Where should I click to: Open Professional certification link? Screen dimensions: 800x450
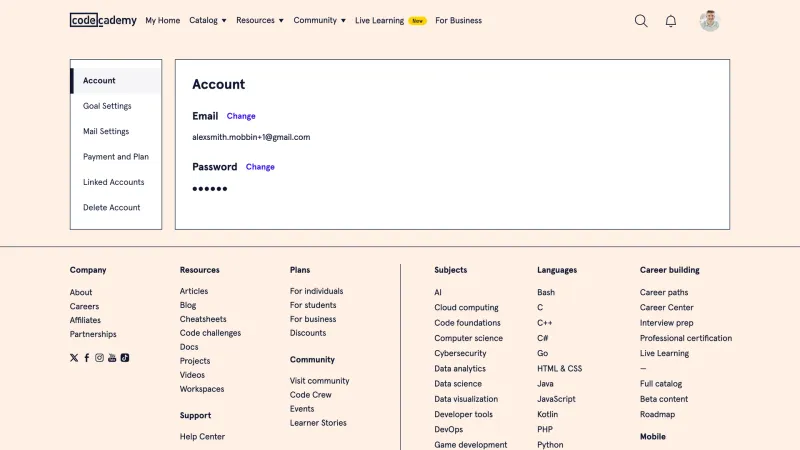click(x=686, y=338)
